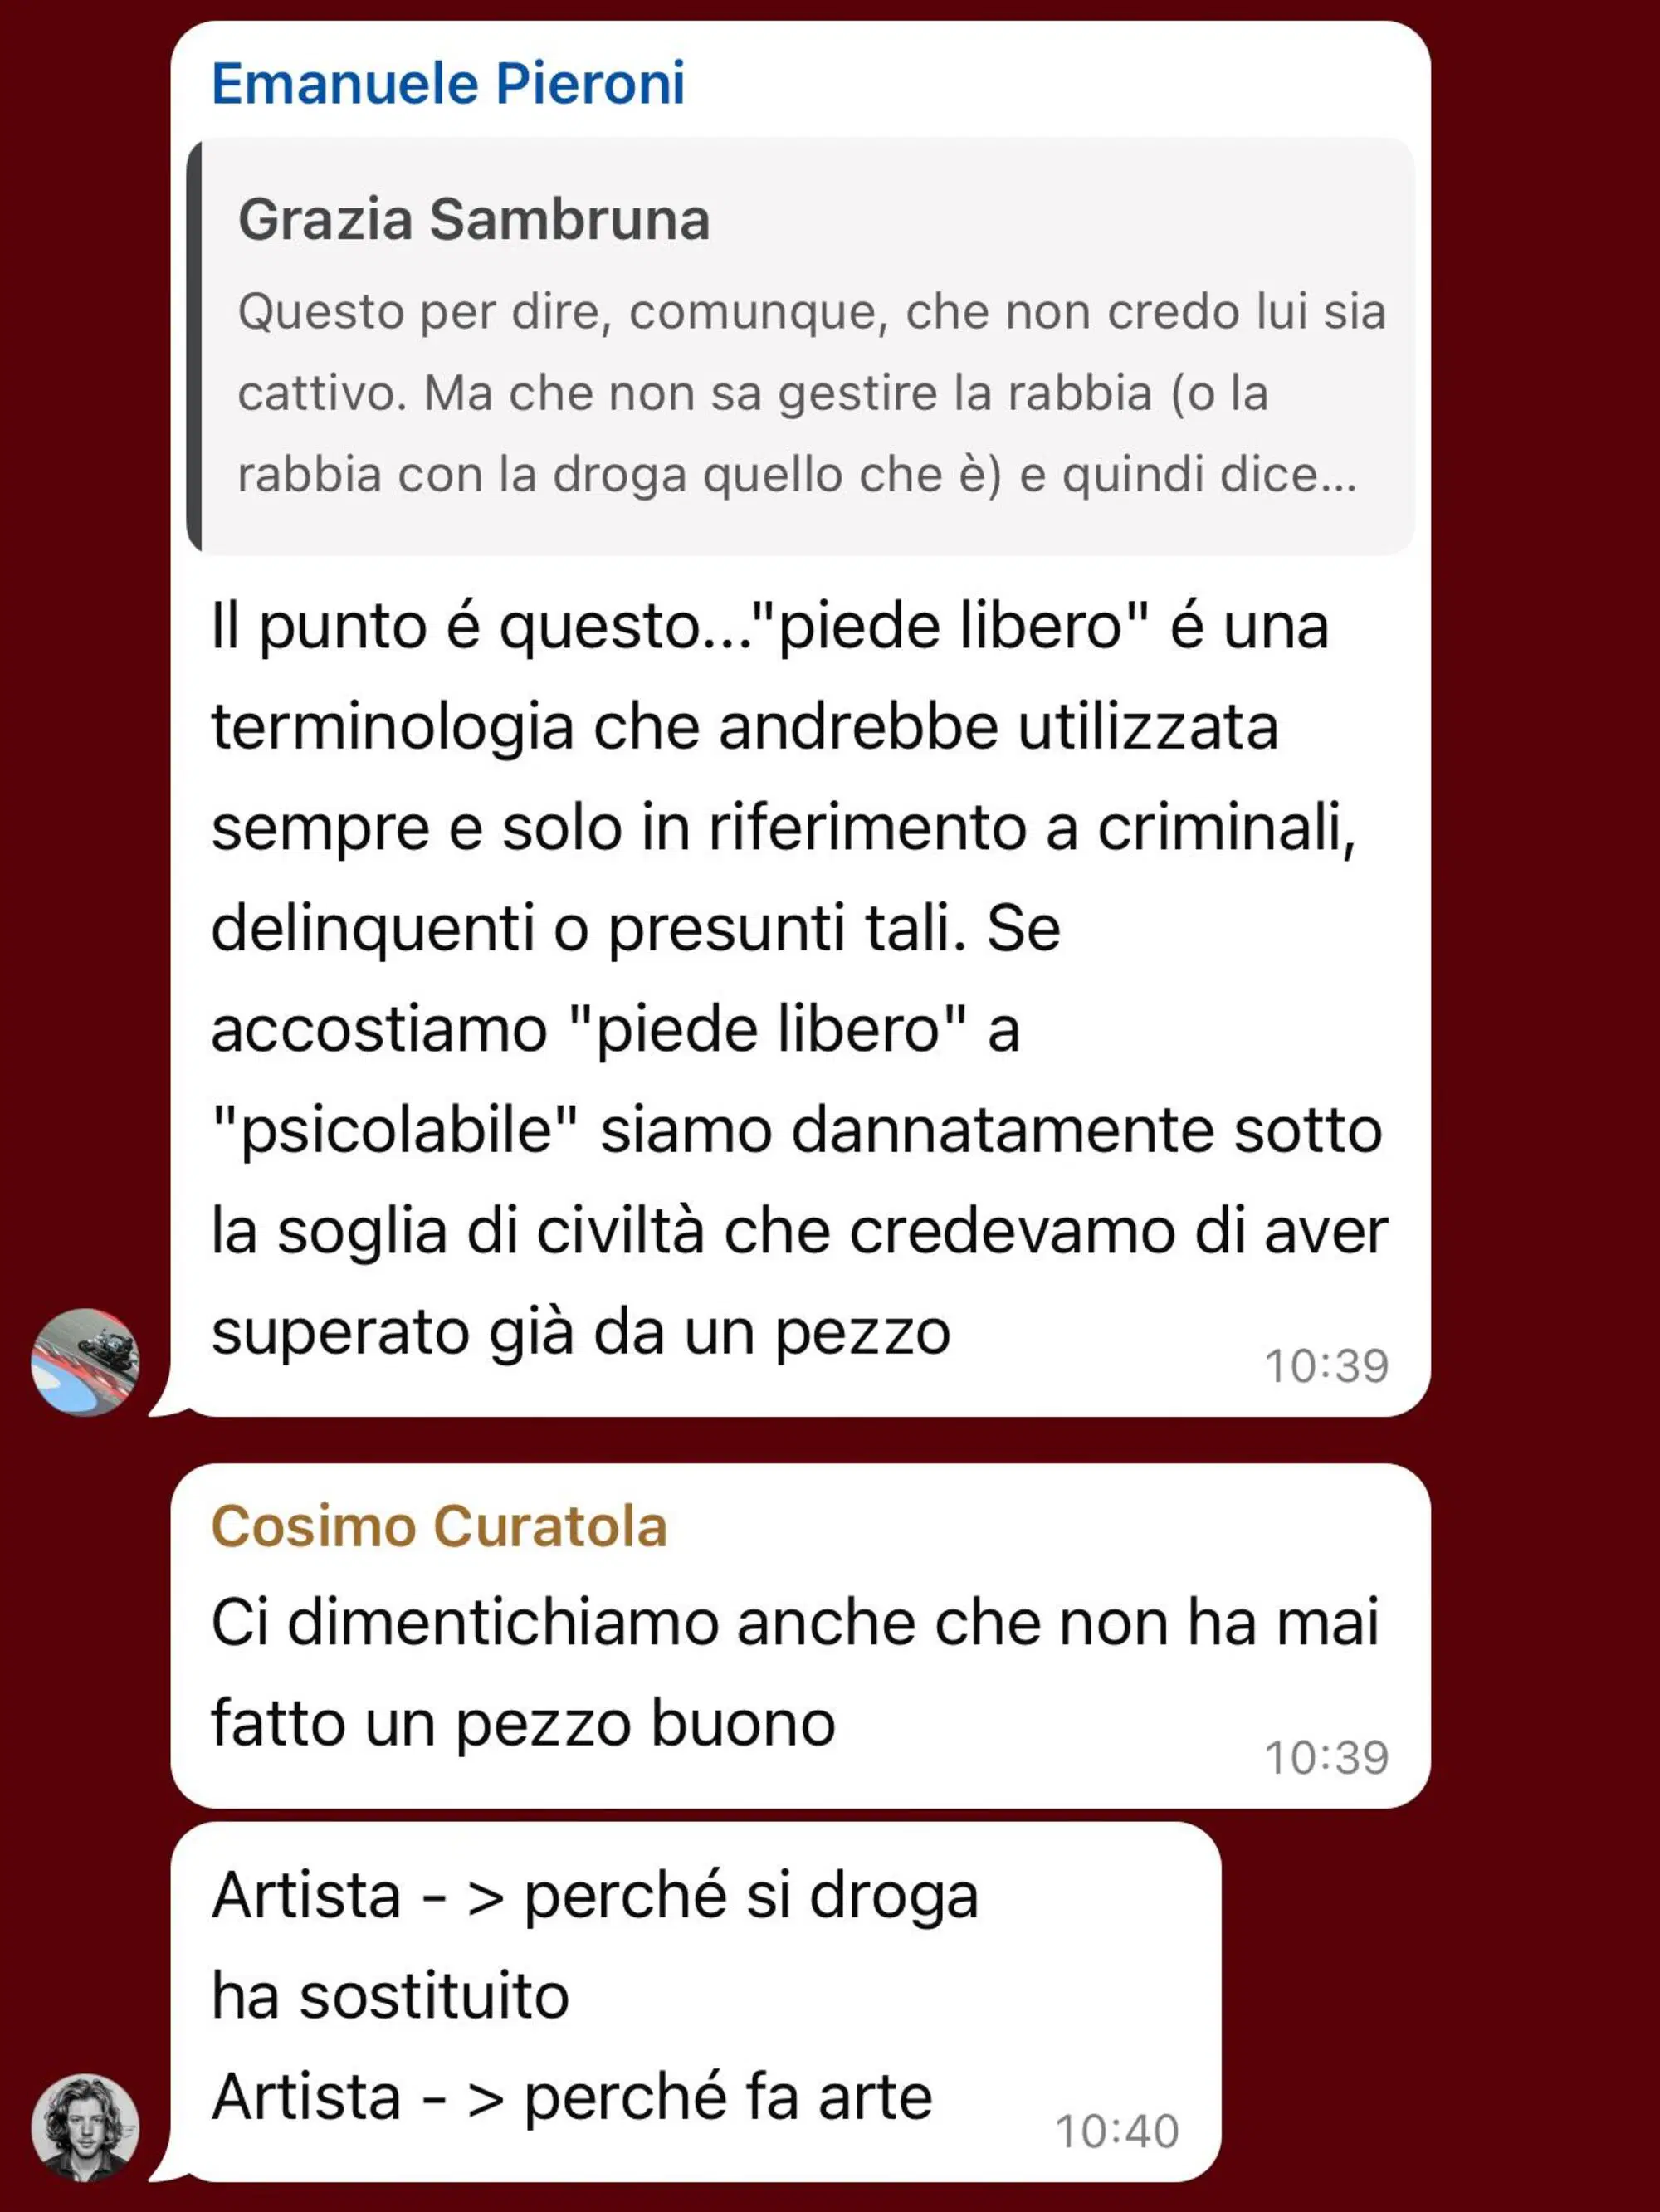Tap the dark vertical bar of the quoted reply
Viewport: 1660px width, 2212px height.
194,346
